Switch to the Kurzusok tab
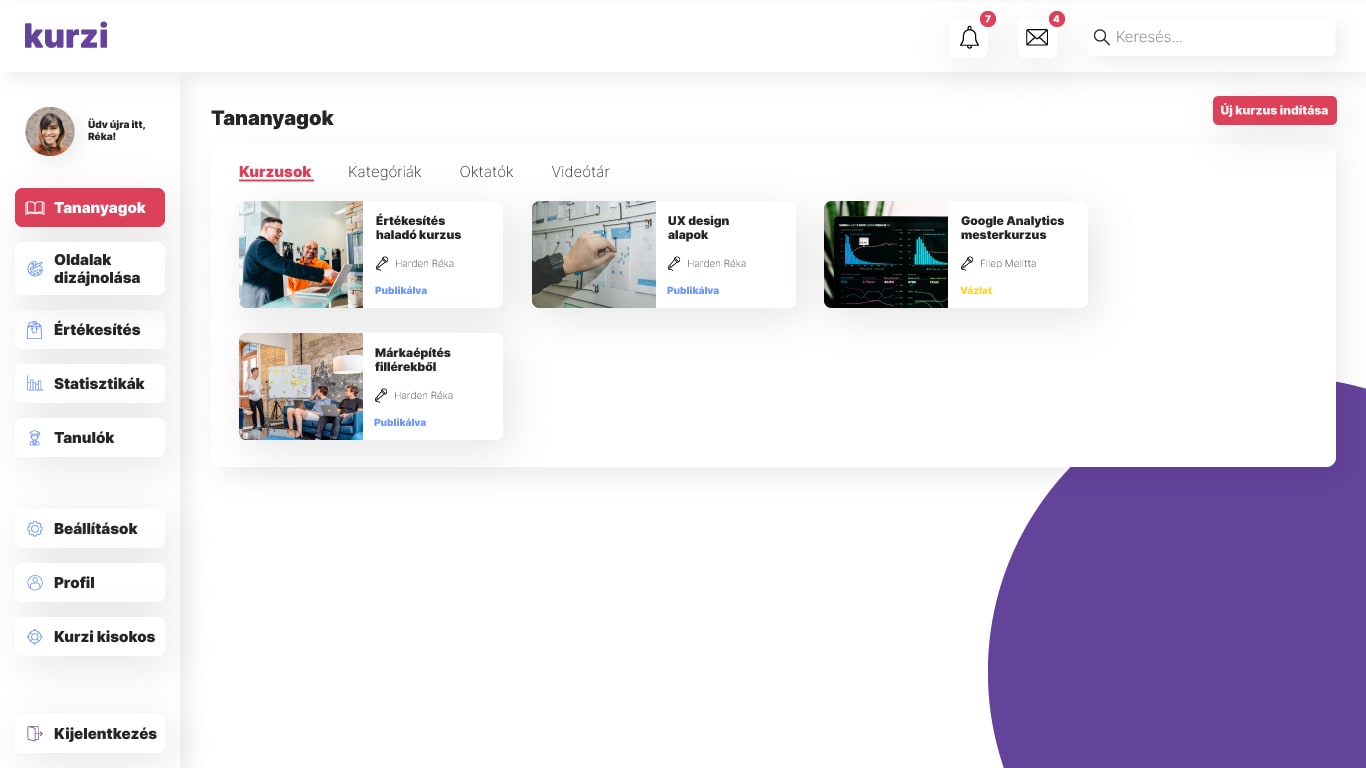 coord(275,172)
